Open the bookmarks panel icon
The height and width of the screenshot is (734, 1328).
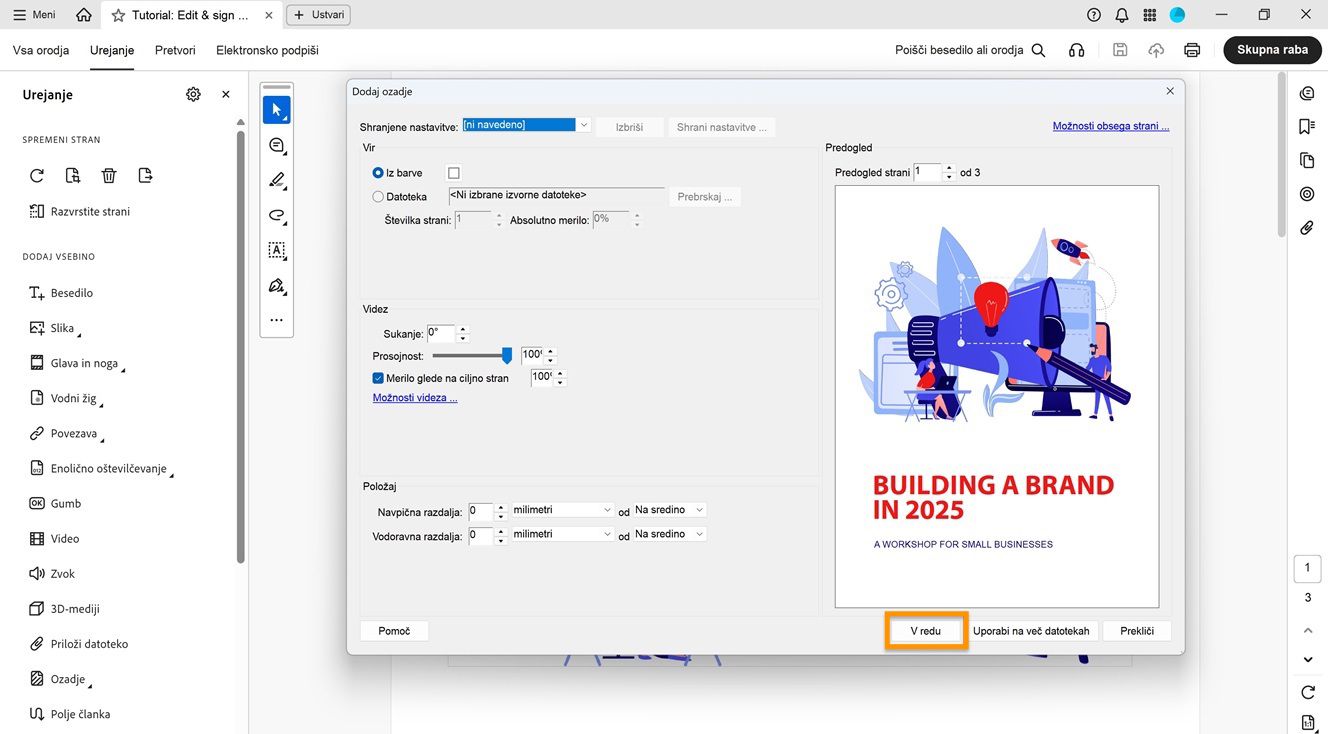(x=1307, y=126)
